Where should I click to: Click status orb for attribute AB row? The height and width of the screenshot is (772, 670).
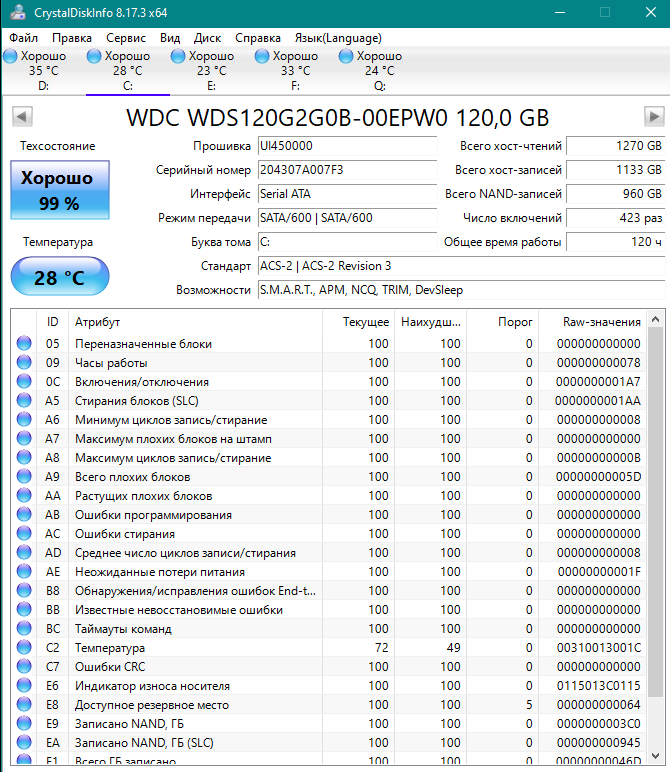point(24,515)
